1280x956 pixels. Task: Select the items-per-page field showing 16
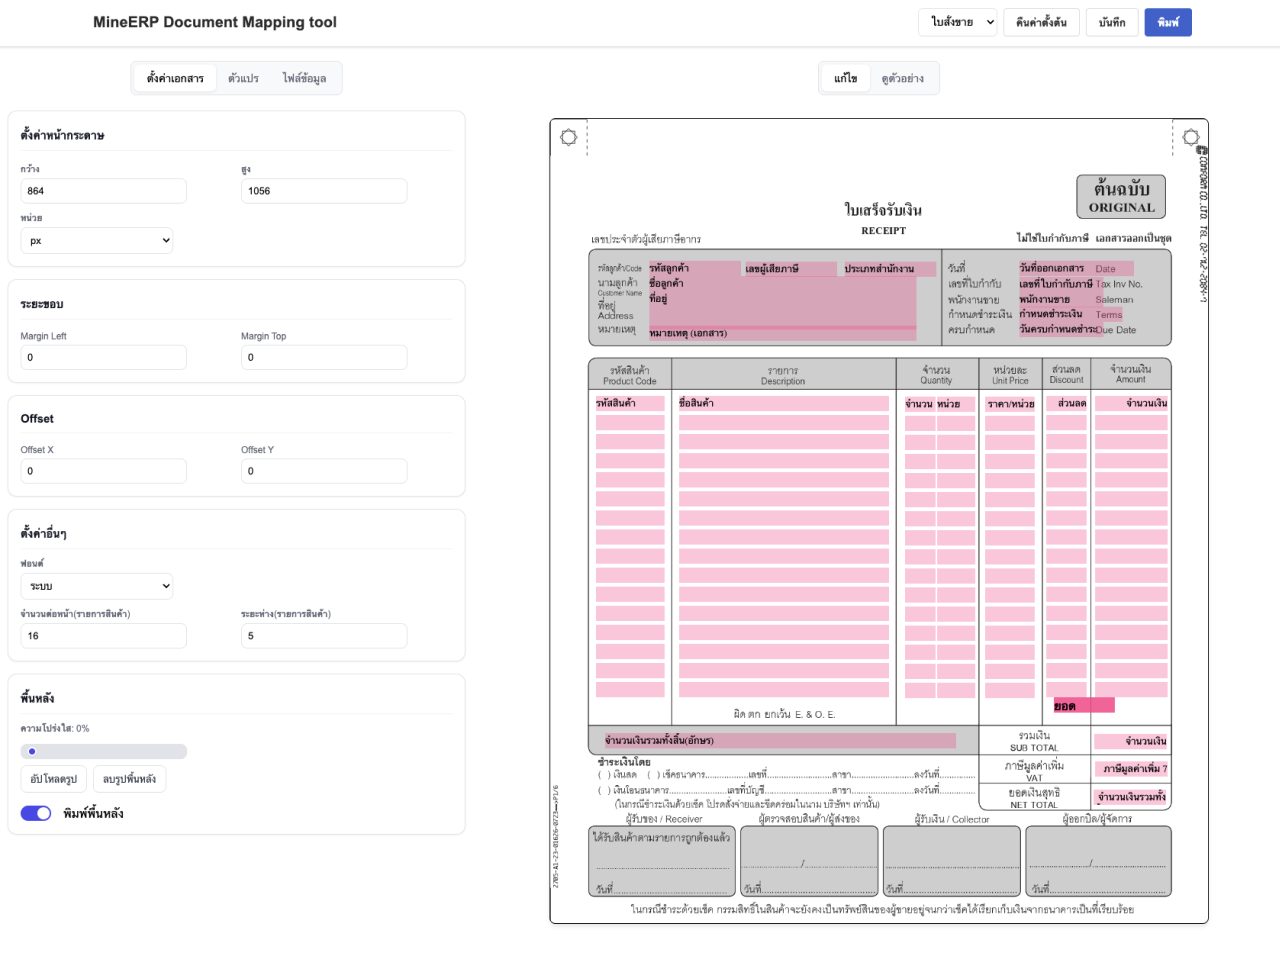(x=104, y=636)
